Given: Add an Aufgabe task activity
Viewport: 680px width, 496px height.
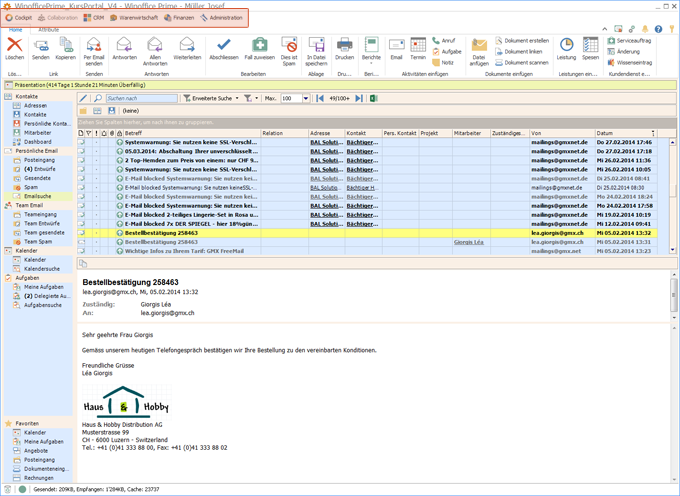Looking at the screenshot, I should 447,51.
